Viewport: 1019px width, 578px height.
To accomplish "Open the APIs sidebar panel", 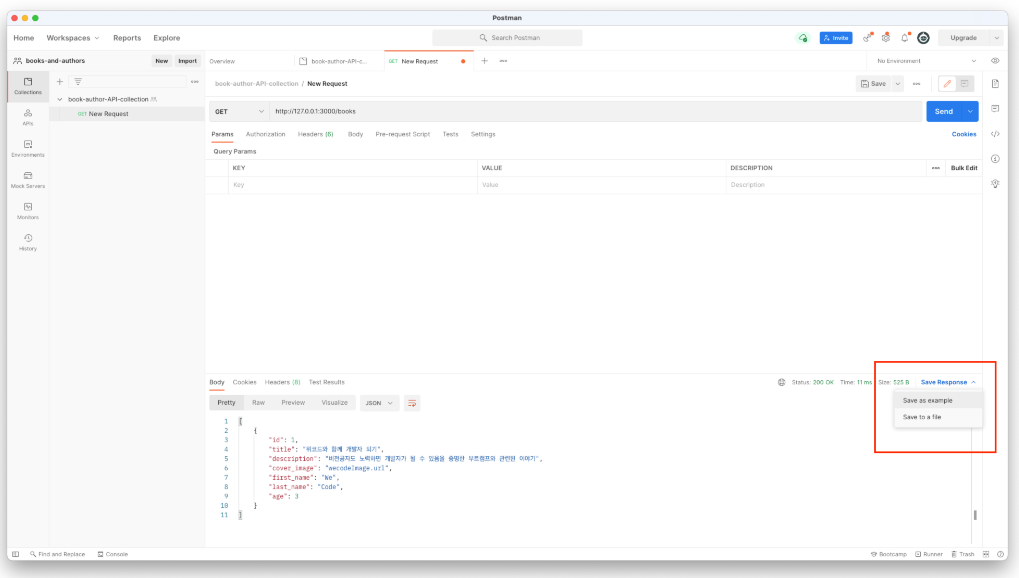I will pos(28,117).
